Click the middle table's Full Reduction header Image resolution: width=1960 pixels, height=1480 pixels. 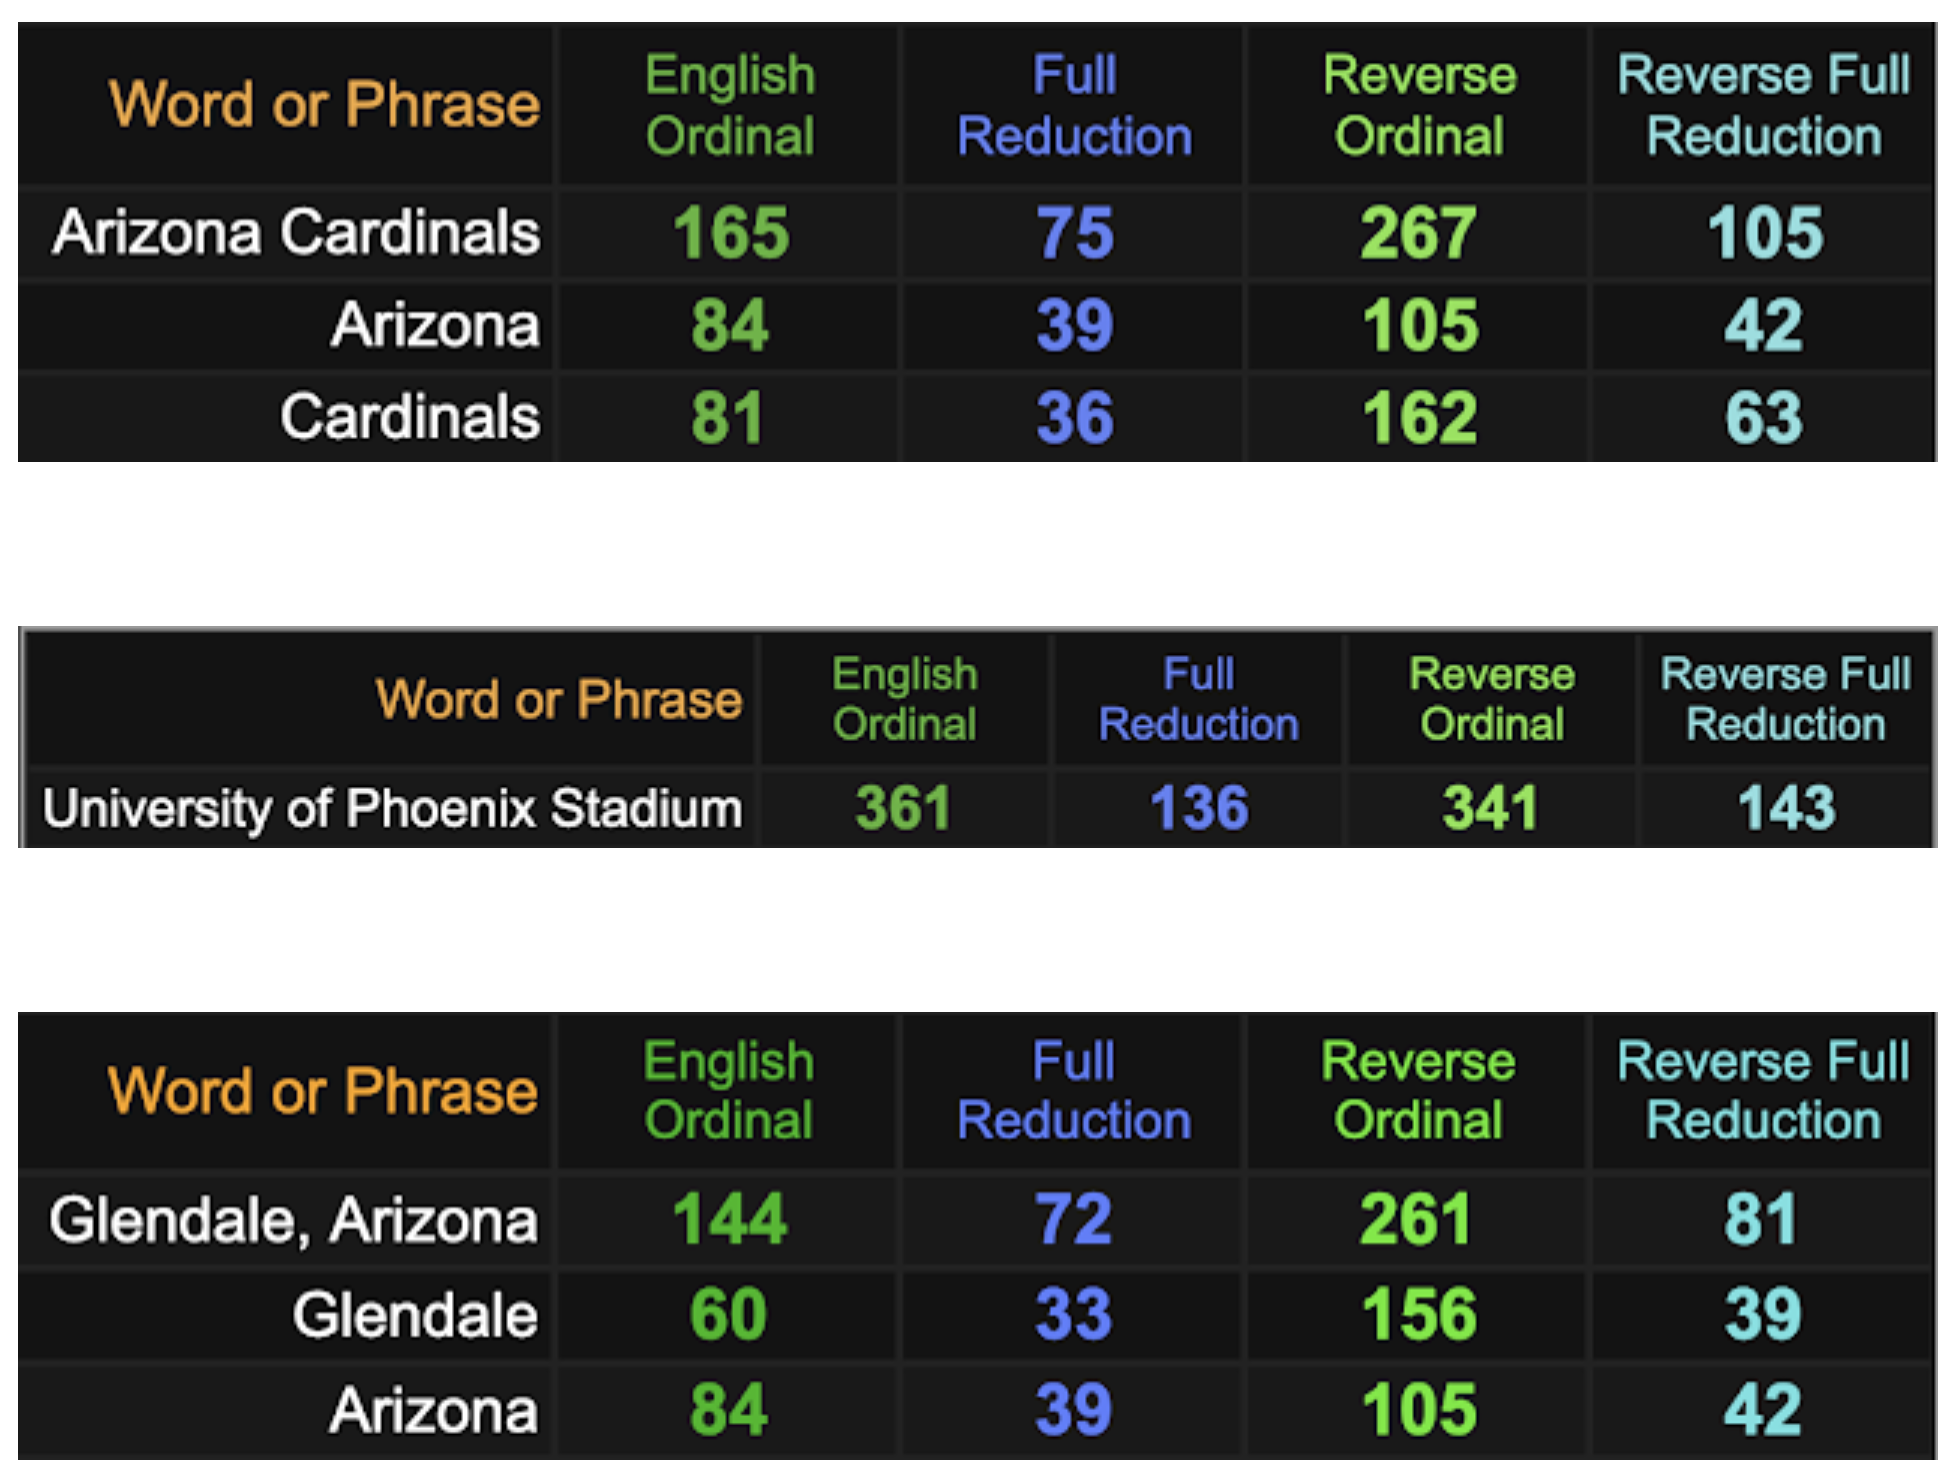pos(1199,699)
